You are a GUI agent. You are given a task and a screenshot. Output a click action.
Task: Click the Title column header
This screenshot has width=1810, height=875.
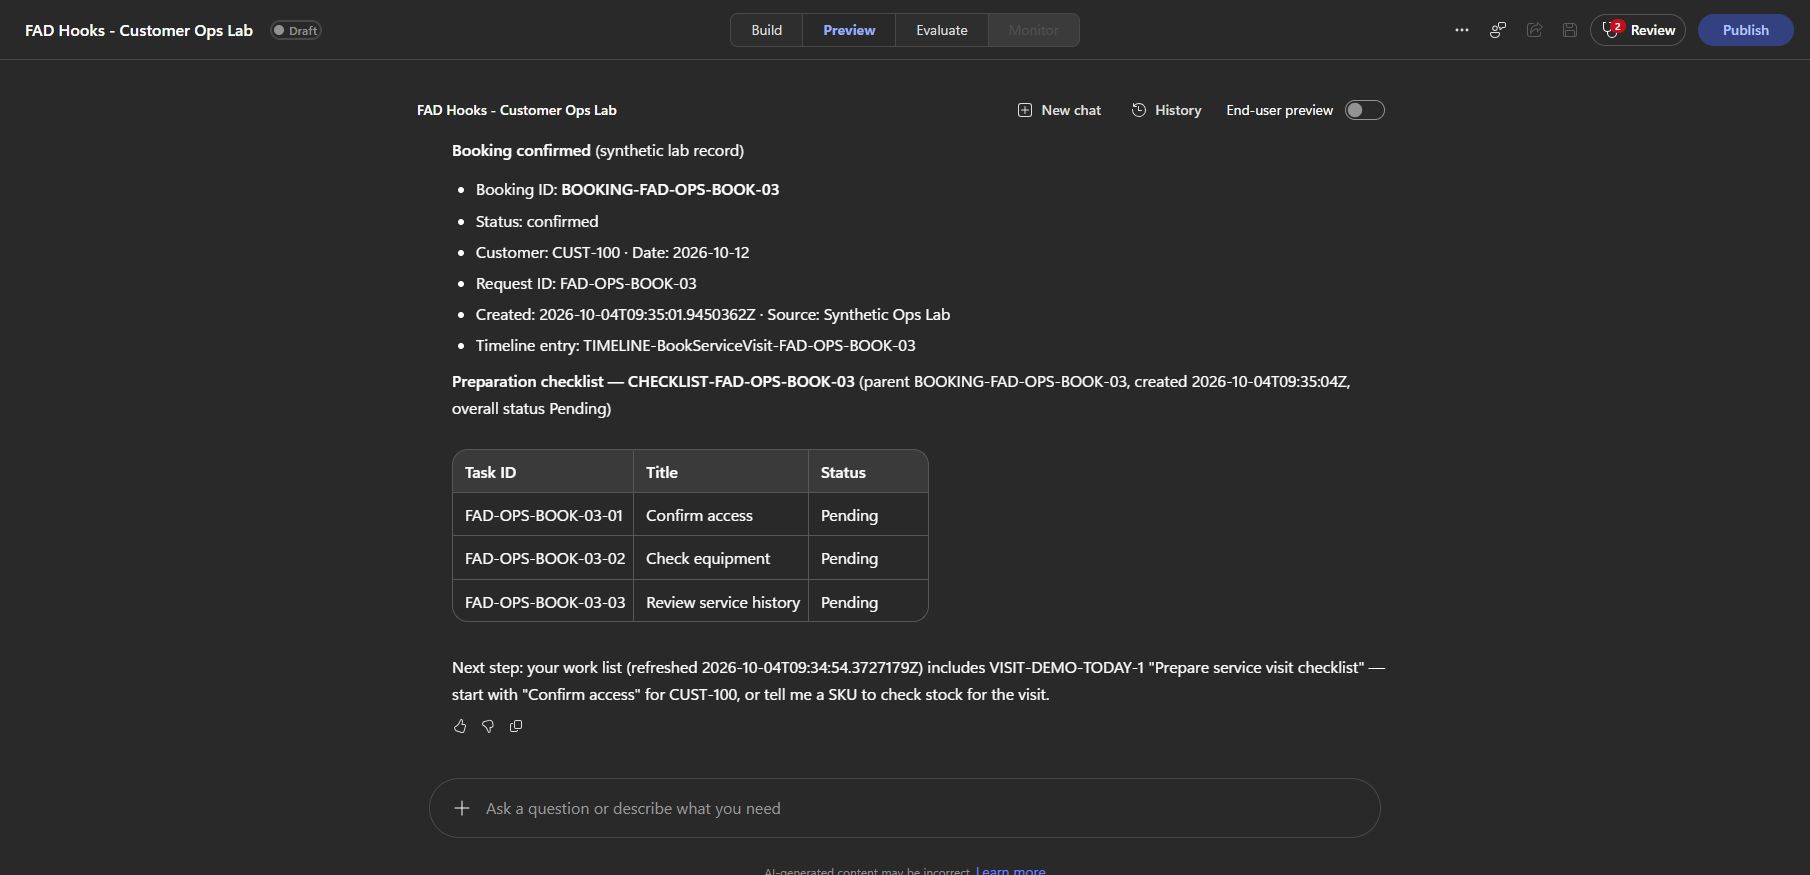pyautogui.click(x=721, y=472)
